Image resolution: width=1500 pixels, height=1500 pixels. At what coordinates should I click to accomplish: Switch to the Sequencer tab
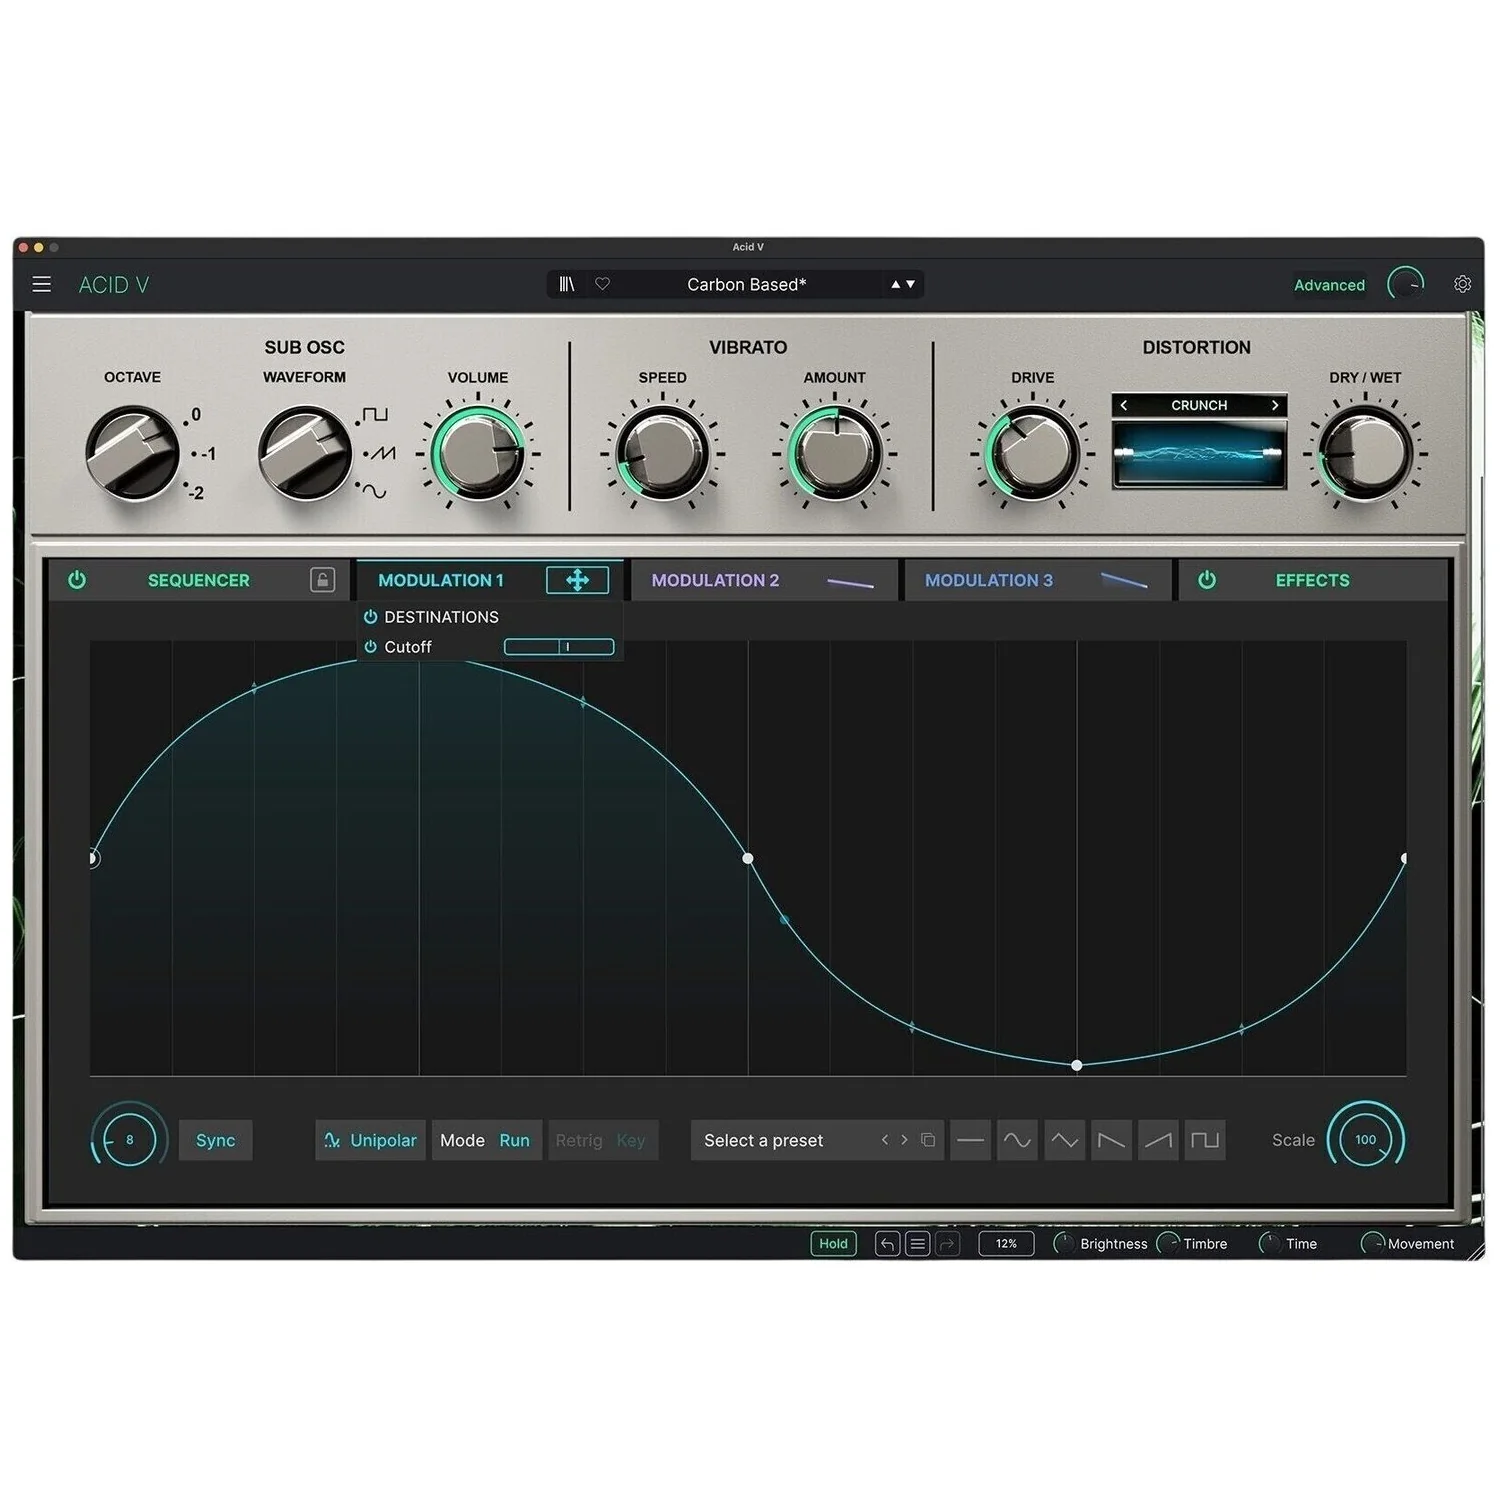pyautogui.click(x=199, y=580)
